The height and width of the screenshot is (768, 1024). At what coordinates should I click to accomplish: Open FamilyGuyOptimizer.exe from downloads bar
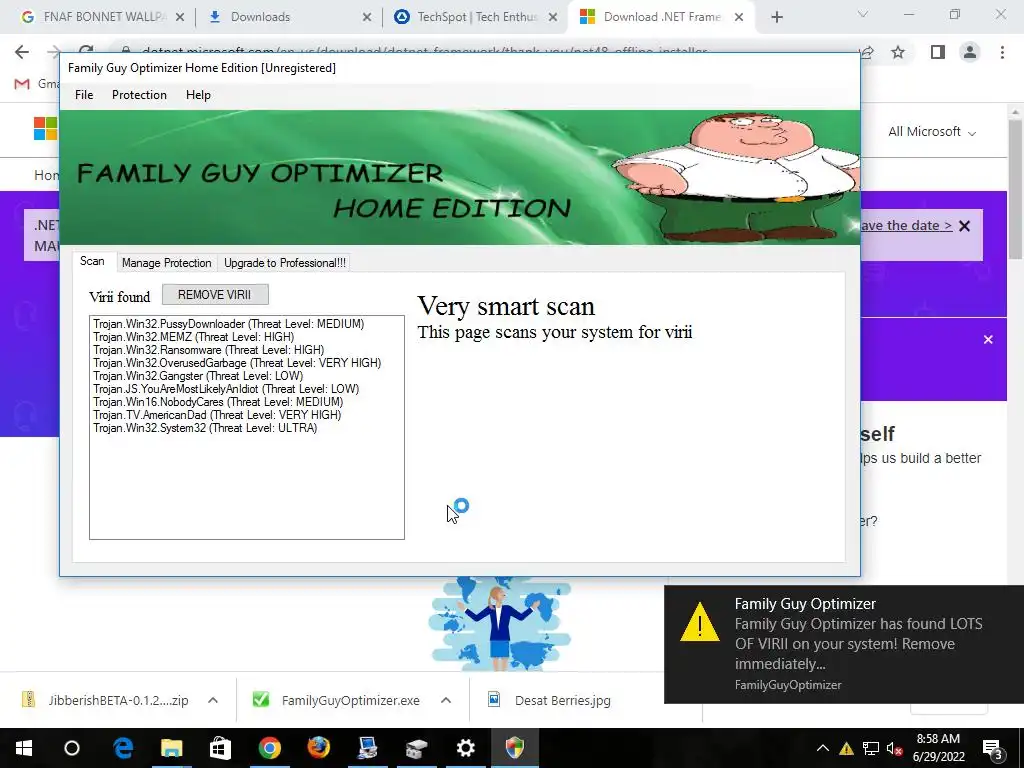tap(338, 700)
